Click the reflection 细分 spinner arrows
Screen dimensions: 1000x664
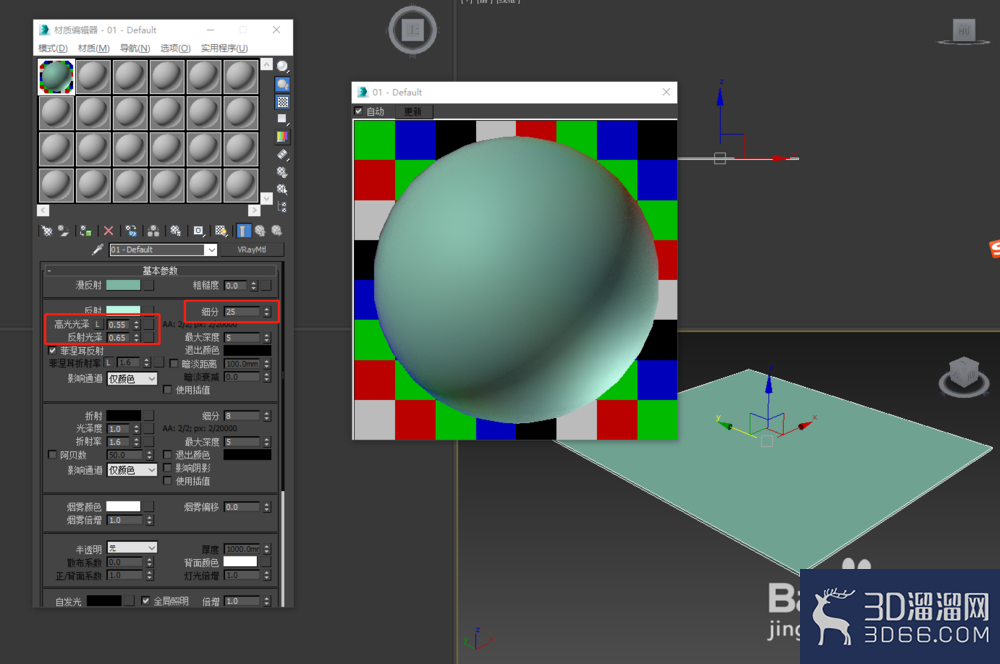[x=267, y=312]
